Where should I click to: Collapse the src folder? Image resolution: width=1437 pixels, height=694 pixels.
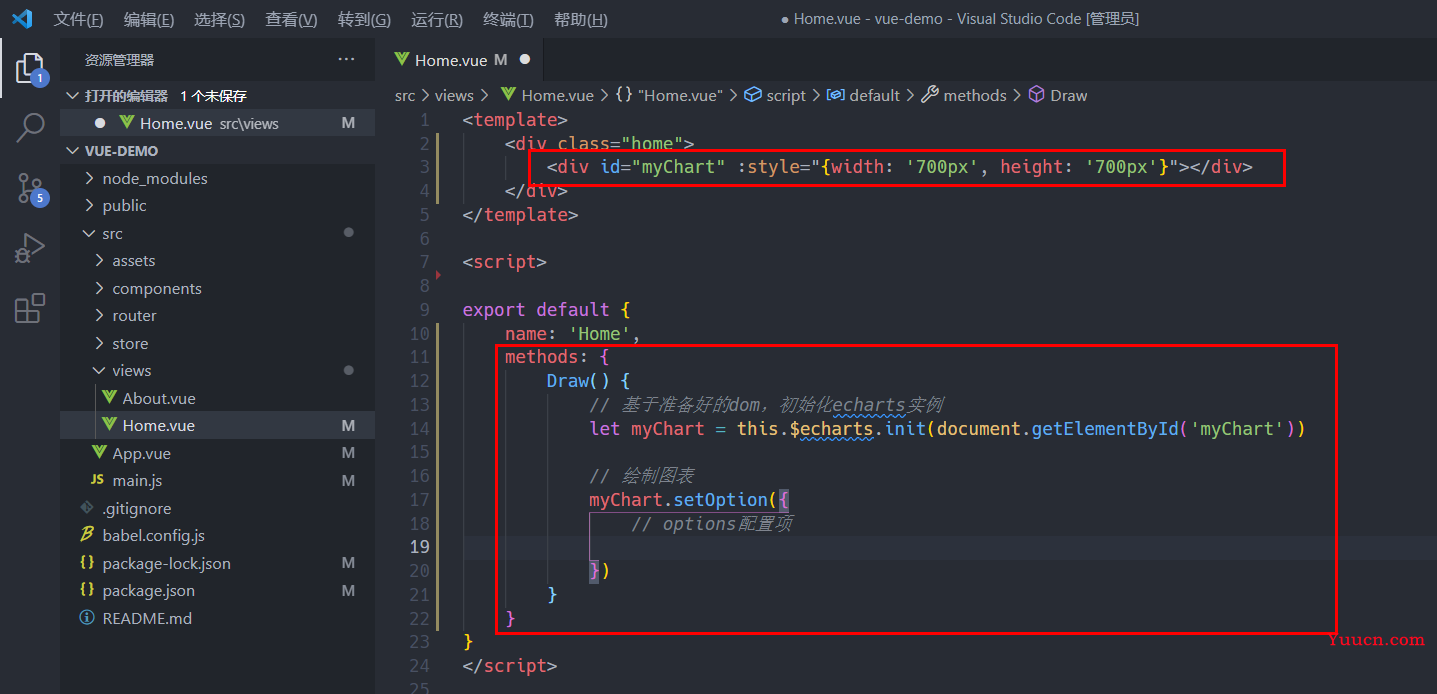(x=90, y=233)
